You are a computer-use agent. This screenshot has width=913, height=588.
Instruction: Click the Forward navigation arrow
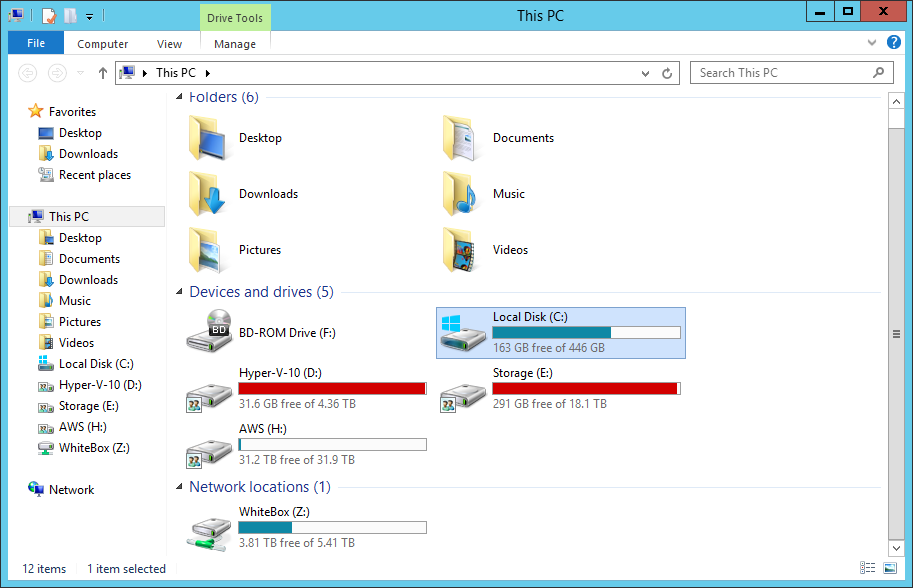click(56, 73)
